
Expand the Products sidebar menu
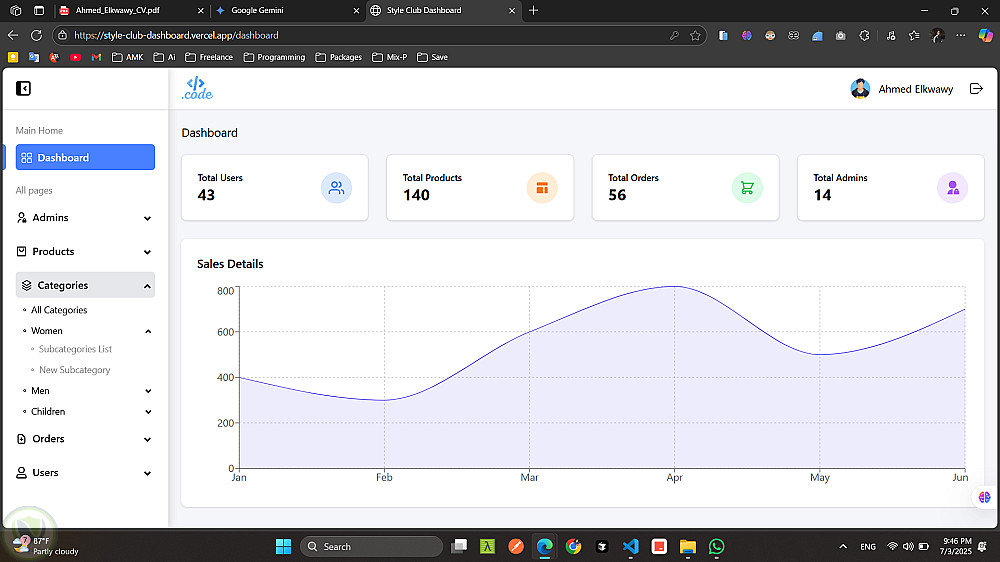[x=85, y=251]
